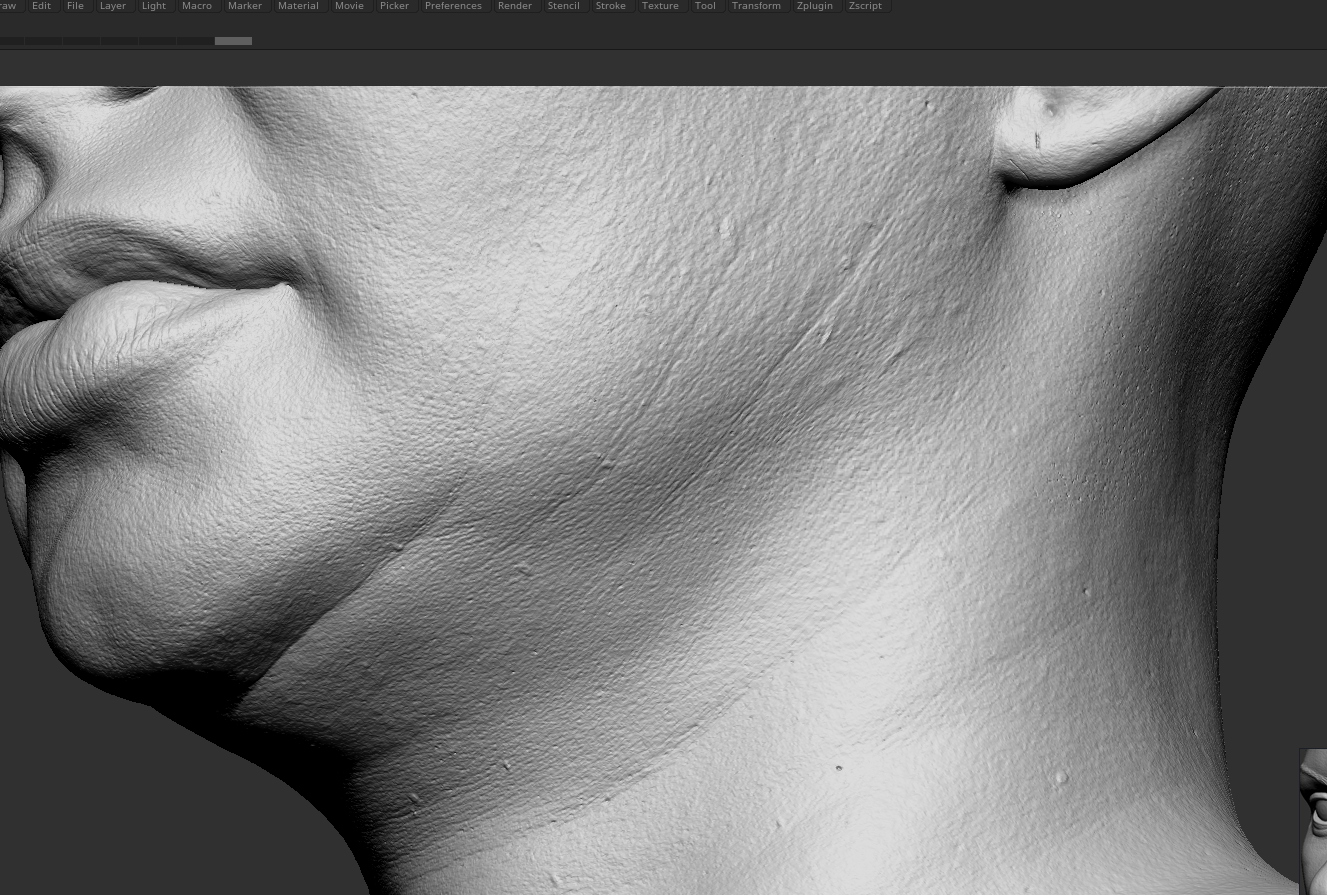Image resolution: width=1327 pixels, height=895 pixels.
Task: Click the face preview thumbnail
Action: [x=1313, y=820]
